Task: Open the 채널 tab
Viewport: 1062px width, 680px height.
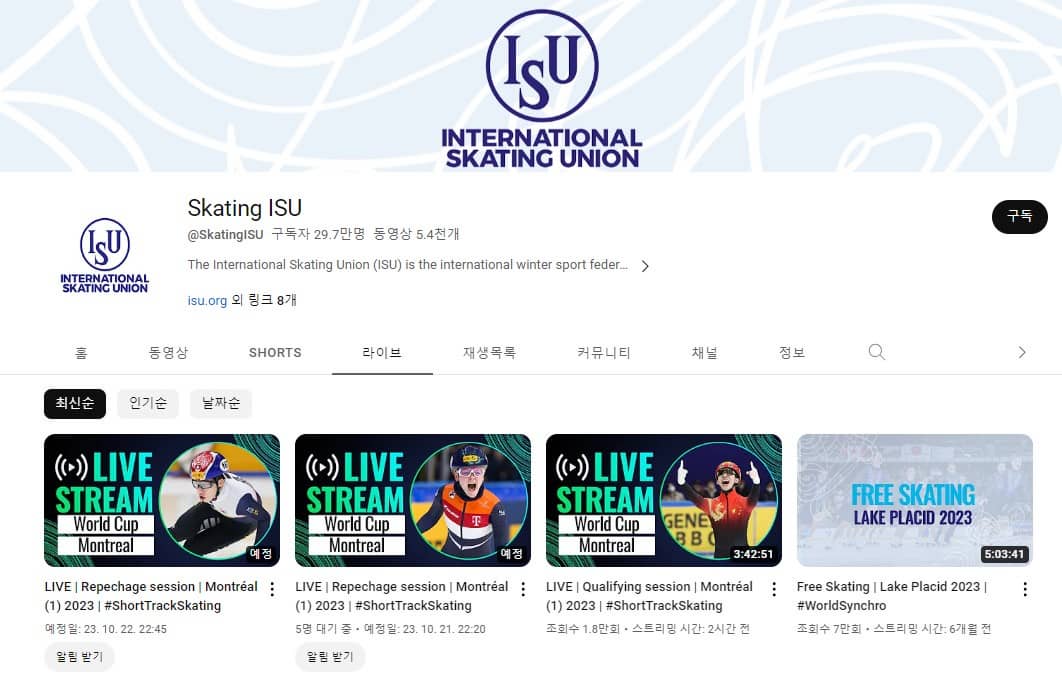Action: tap(704, 353)
